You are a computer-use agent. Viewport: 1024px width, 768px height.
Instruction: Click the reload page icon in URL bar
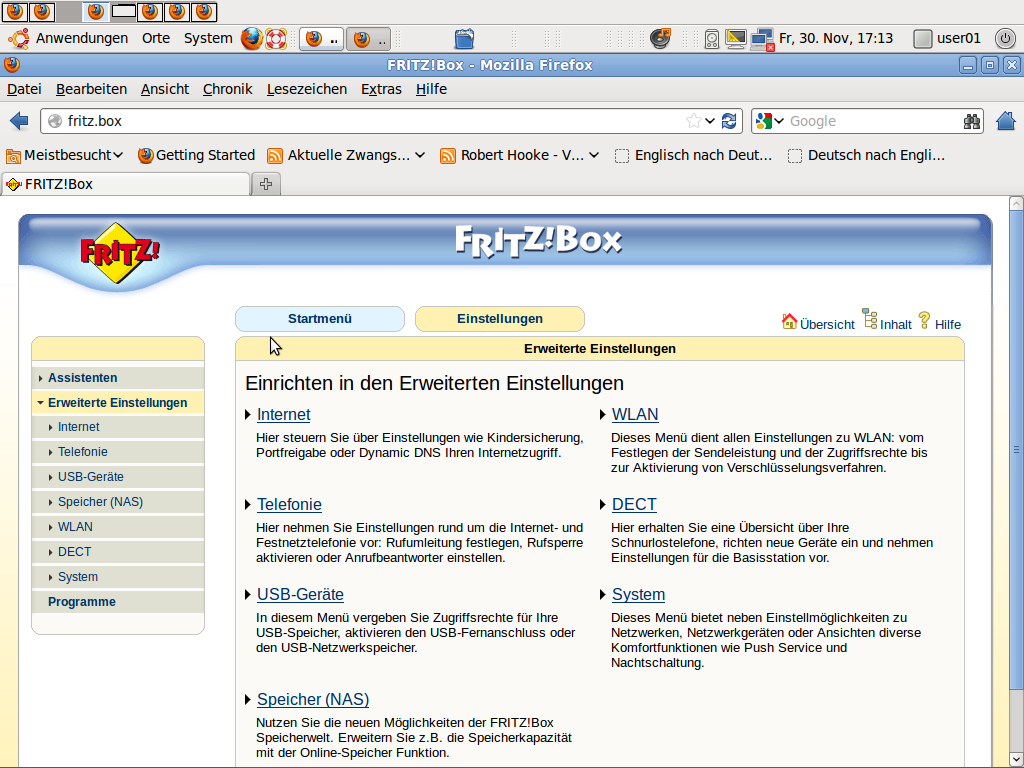click(x=730, y=121)
